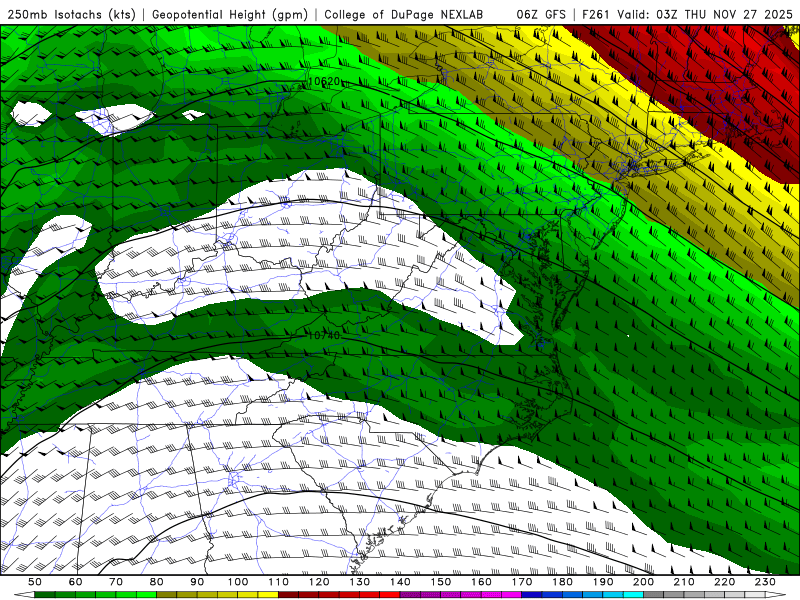Click the 150 value on the legend

(440, 582)
